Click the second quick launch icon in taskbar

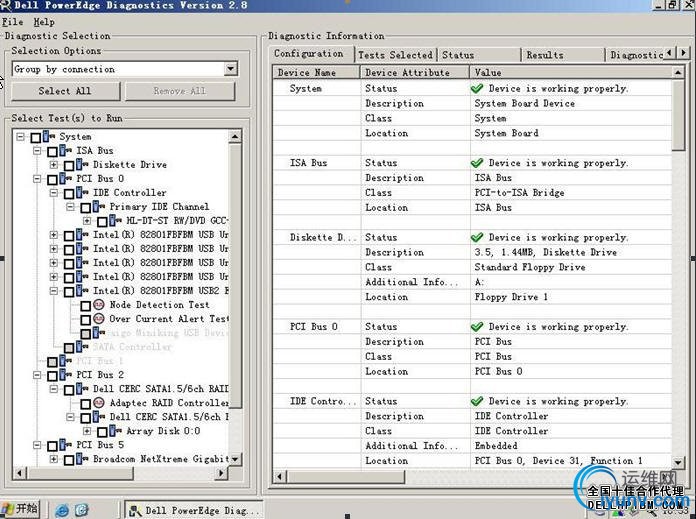[82, 510]
